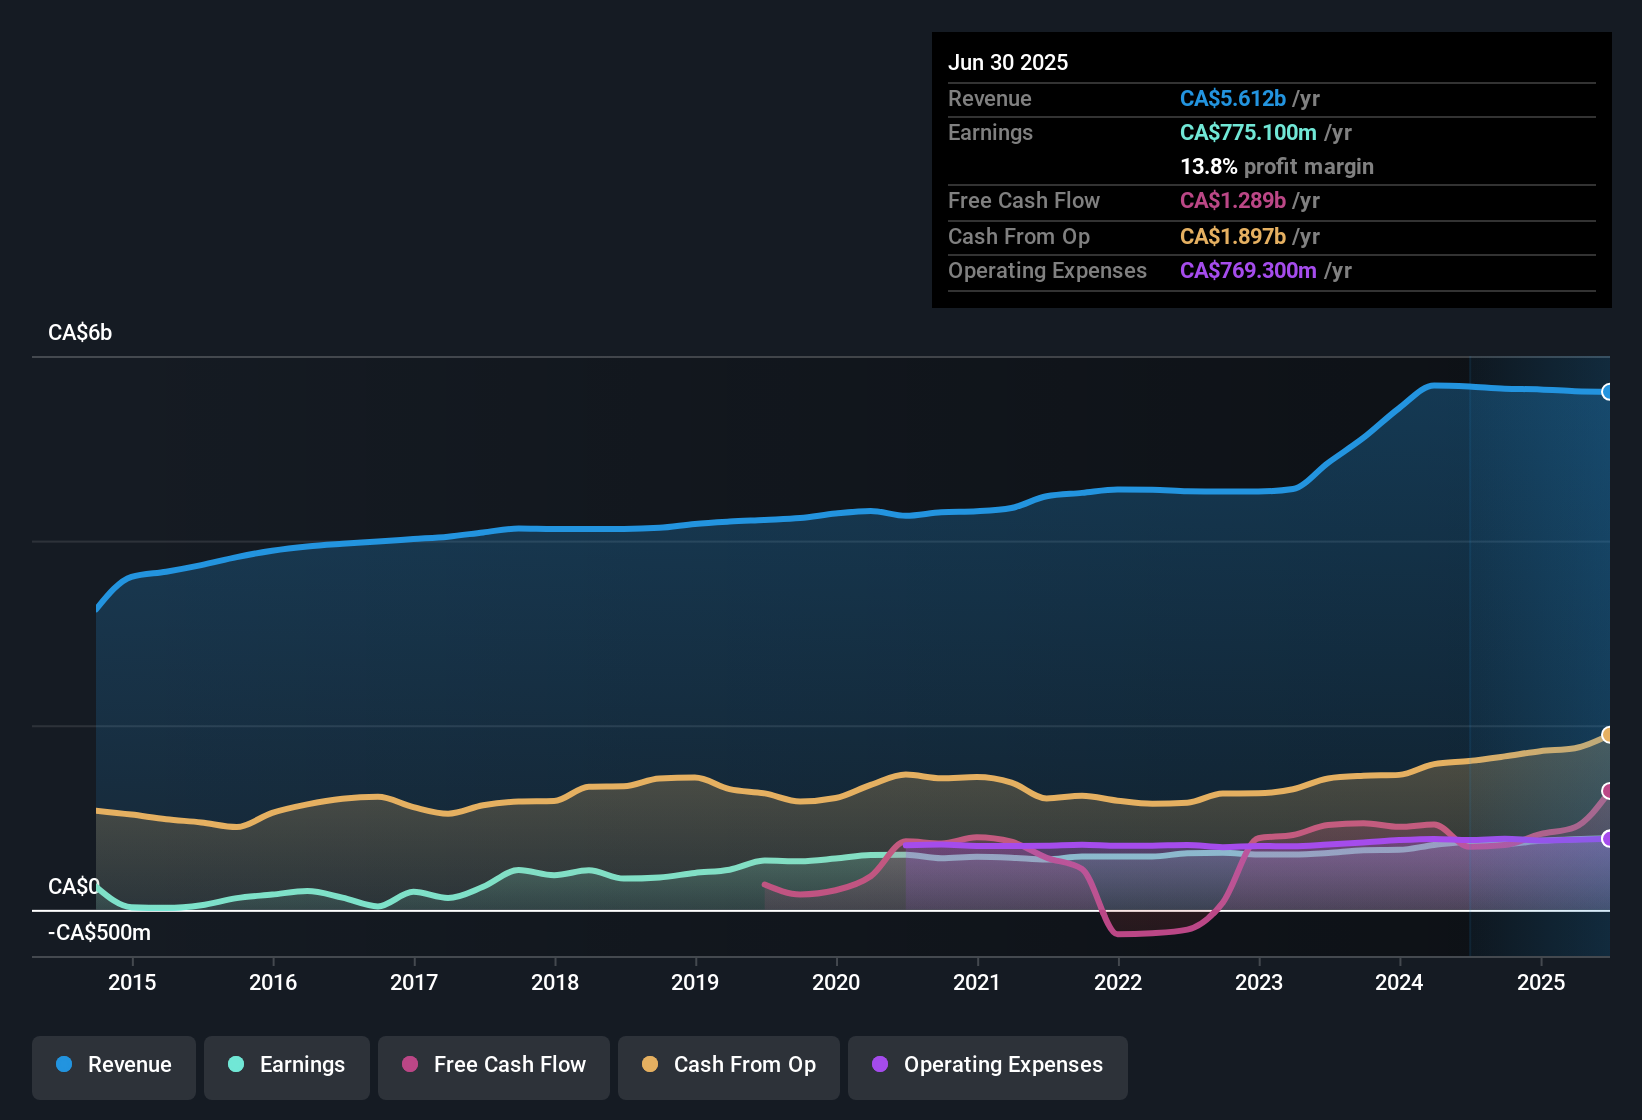Click the Operating Expenses endpoint marker
Image resolution: width=1642 pixels, height=1120 pixels.
[x=1608, y=840]
